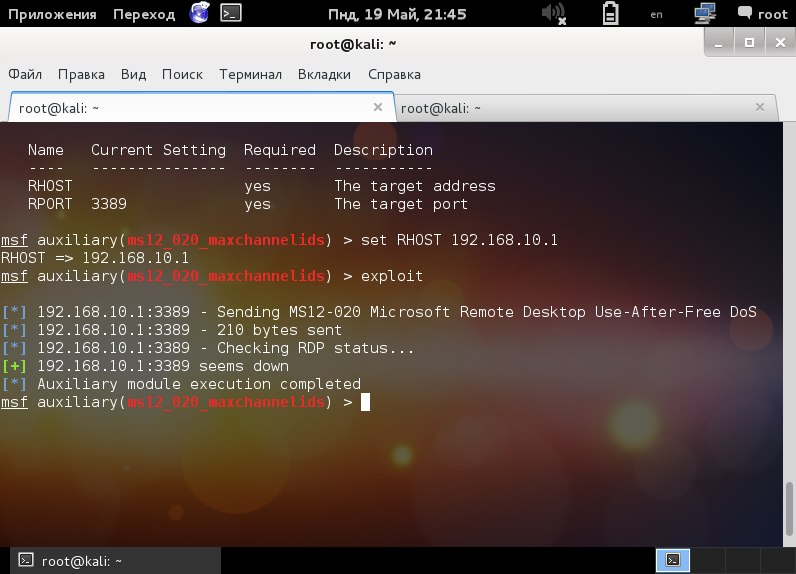Click the terminal cursor at the last prompt
Screen dimensions: 796x574
[x=366, y=402]
